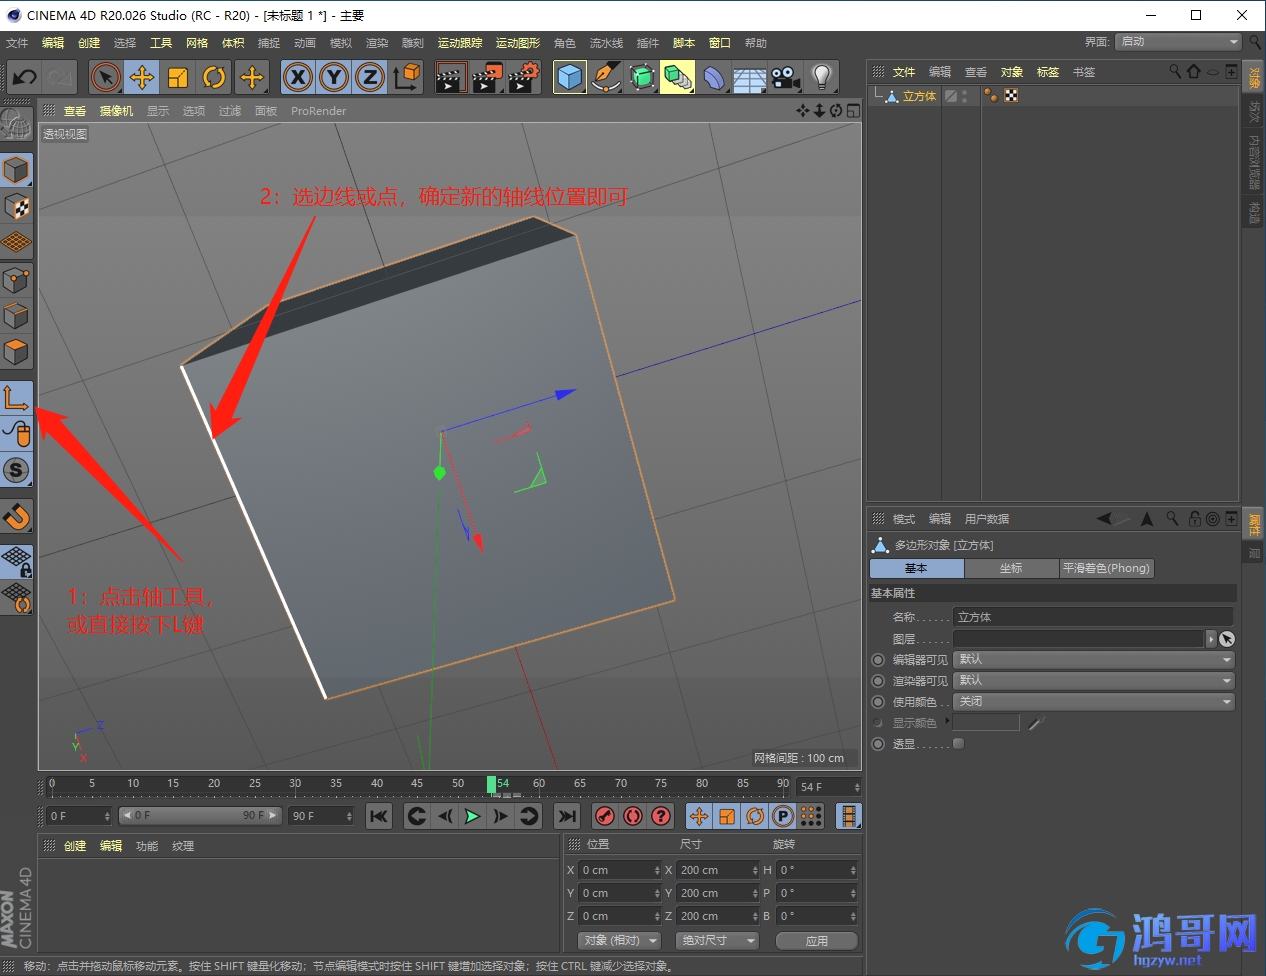The height and width of the screenshot is (976, 1266).
Task: Open the 对象 (相对) dropdown
Action: (620, 941)
